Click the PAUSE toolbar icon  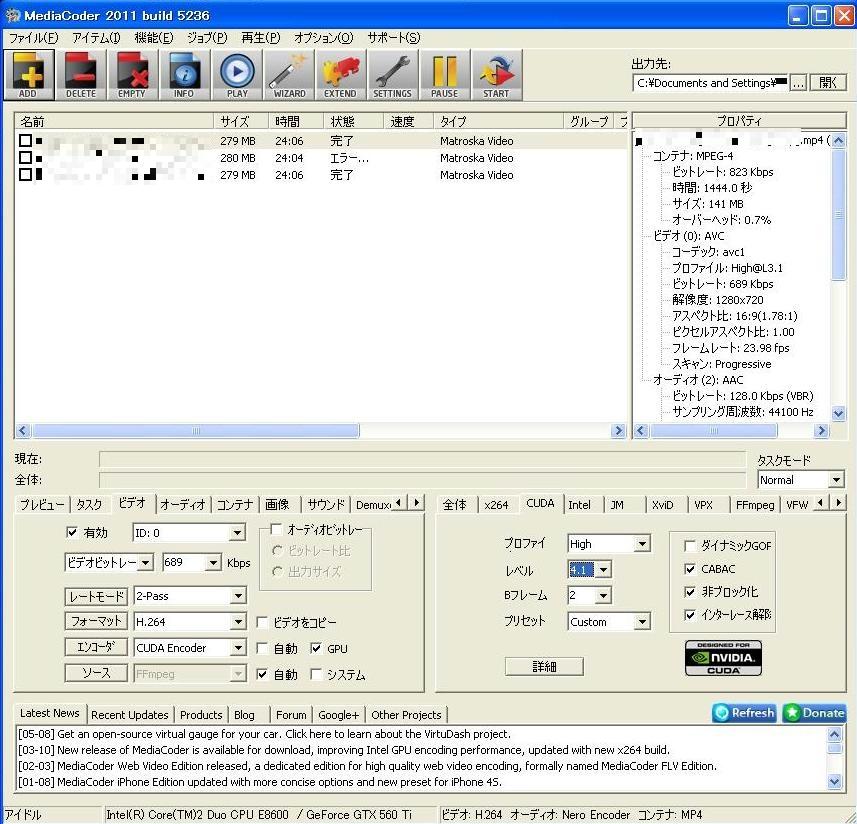tap(444, 75)
